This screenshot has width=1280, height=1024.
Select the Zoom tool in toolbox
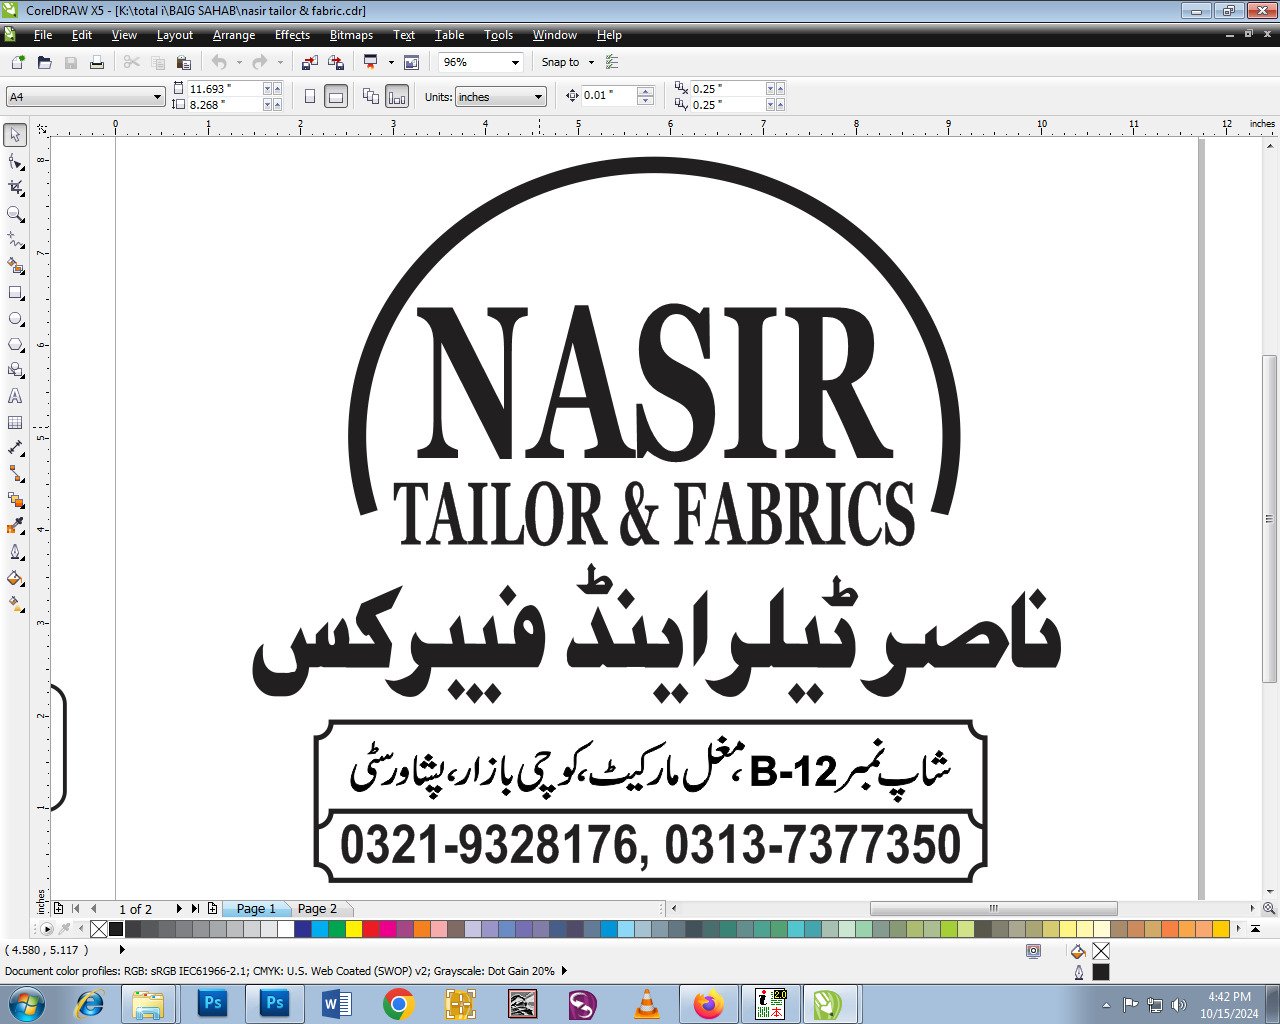(x=15, y=214)
